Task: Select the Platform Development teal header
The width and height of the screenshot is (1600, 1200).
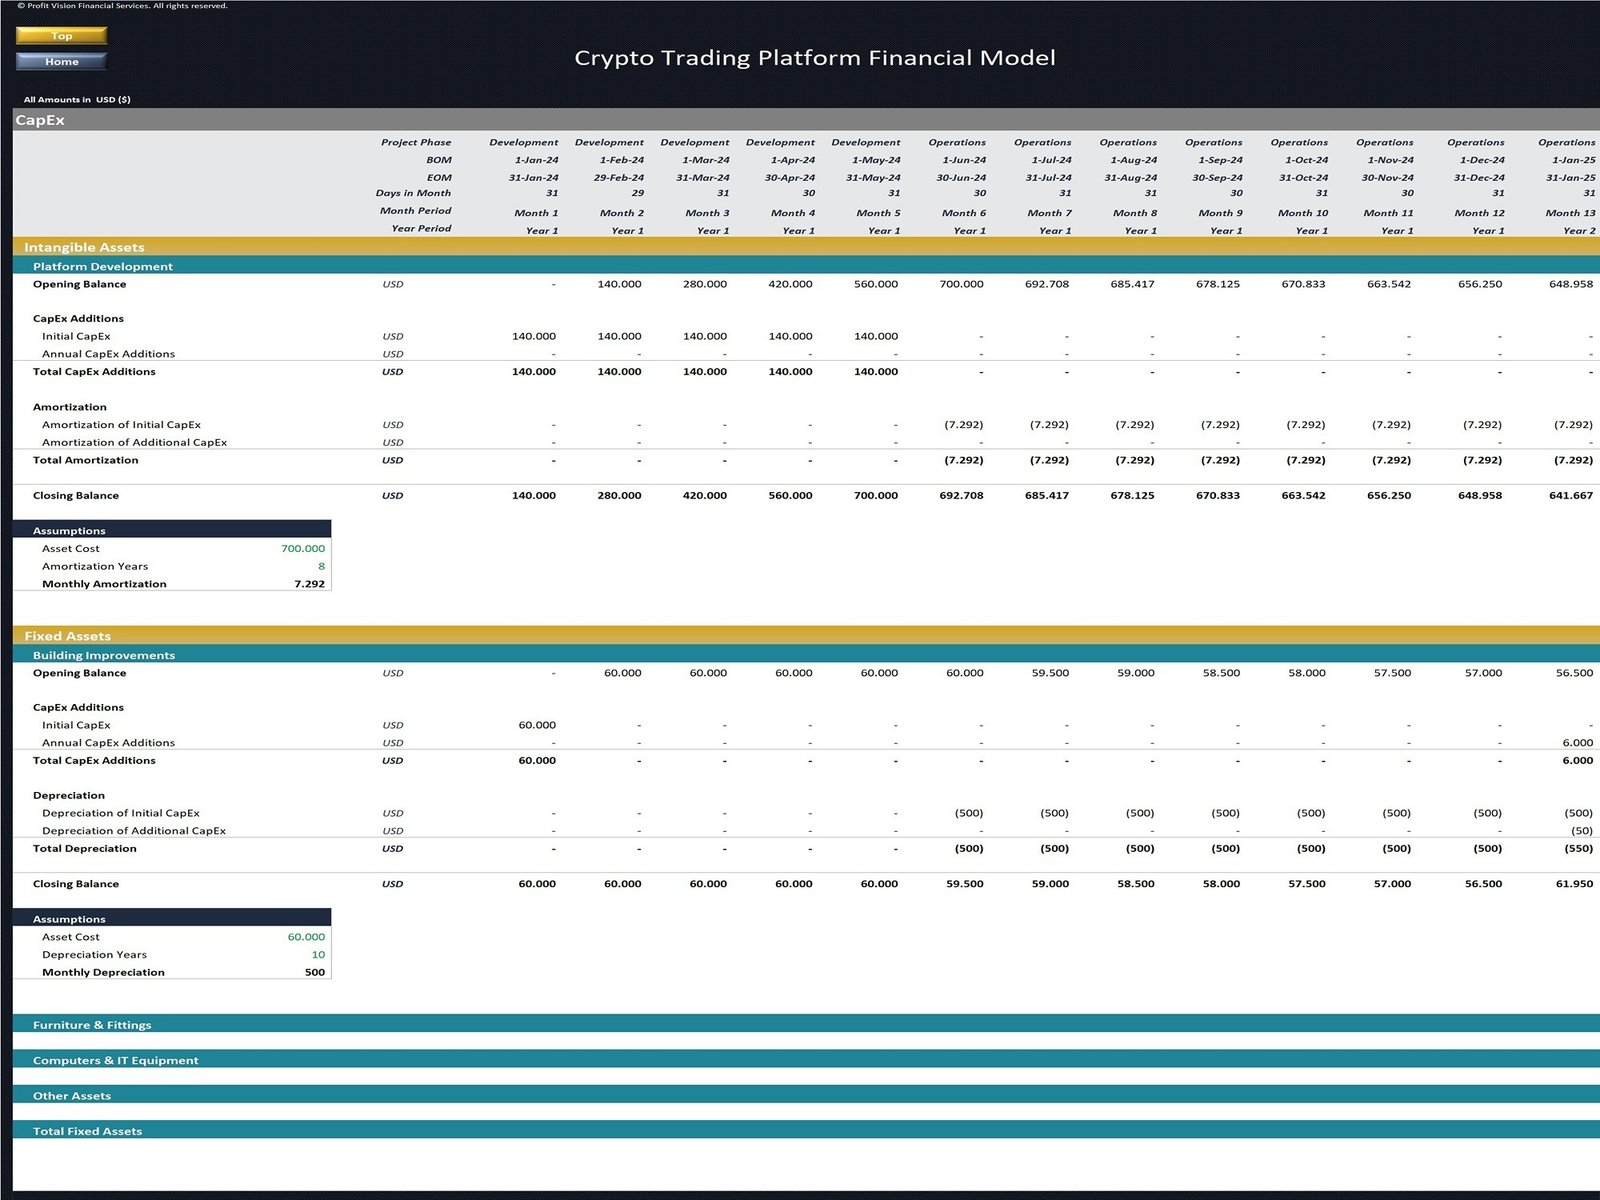Action: coord(102,266)
